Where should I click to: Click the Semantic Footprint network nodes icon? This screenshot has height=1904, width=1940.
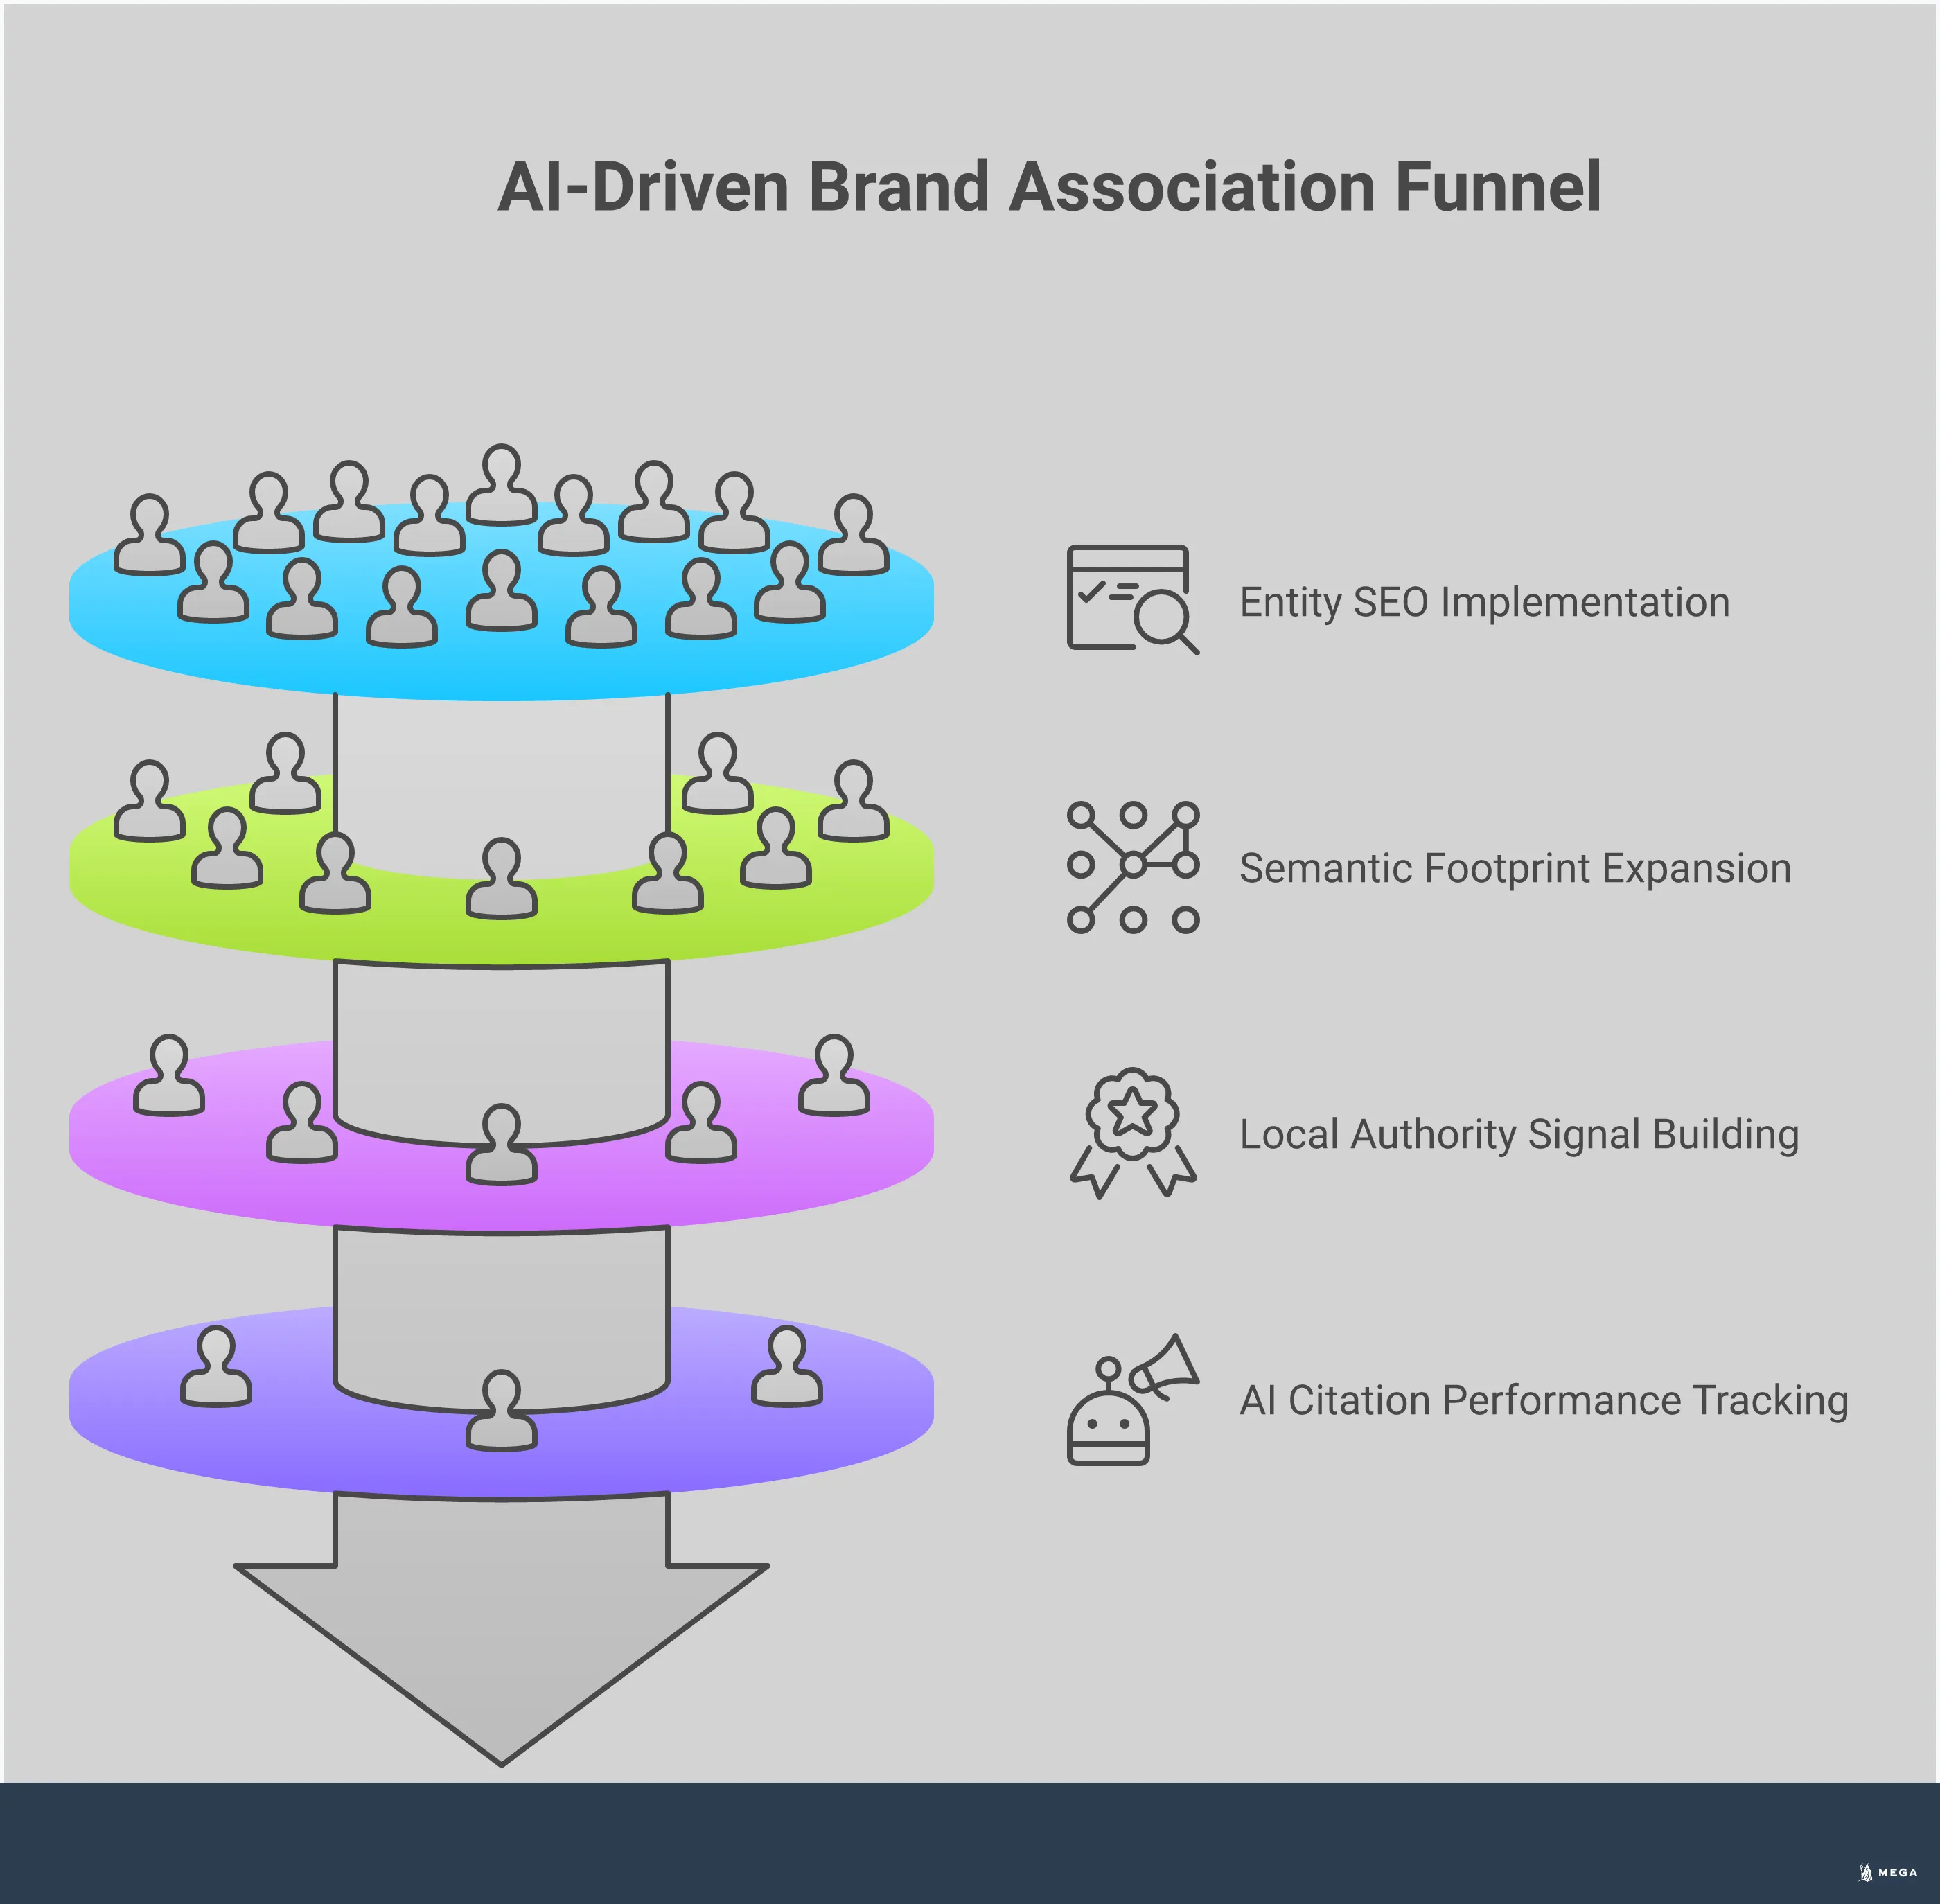pos(1132,867)
